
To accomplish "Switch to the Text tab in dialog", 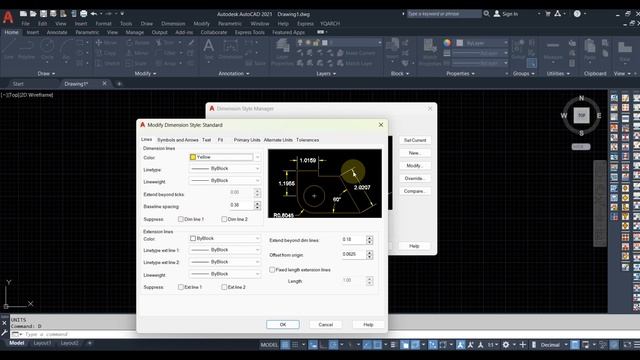I will pyautogui.click(x=207, y=140).
